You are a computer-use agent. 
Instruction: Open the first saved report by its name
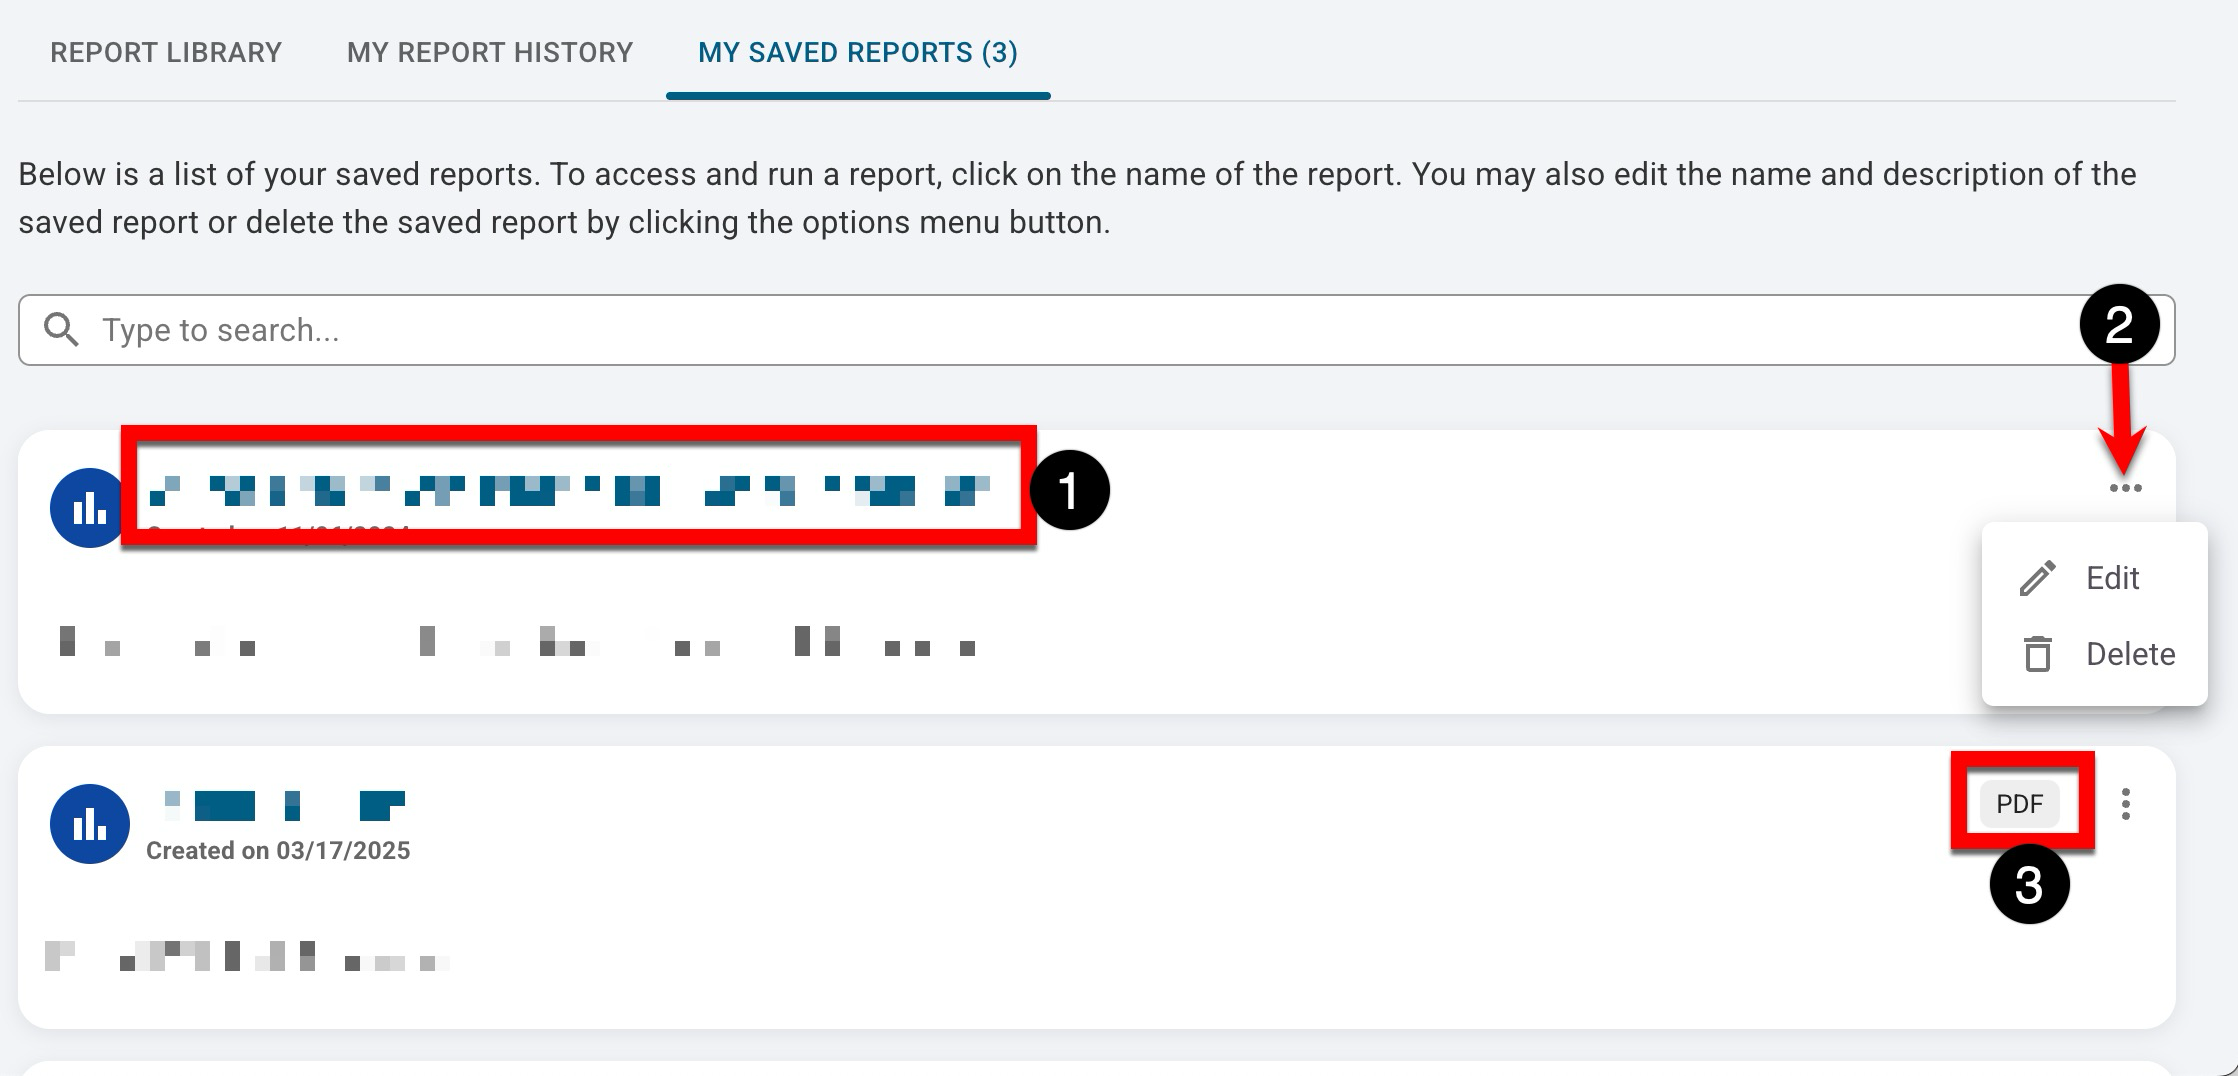pos(570,490)
